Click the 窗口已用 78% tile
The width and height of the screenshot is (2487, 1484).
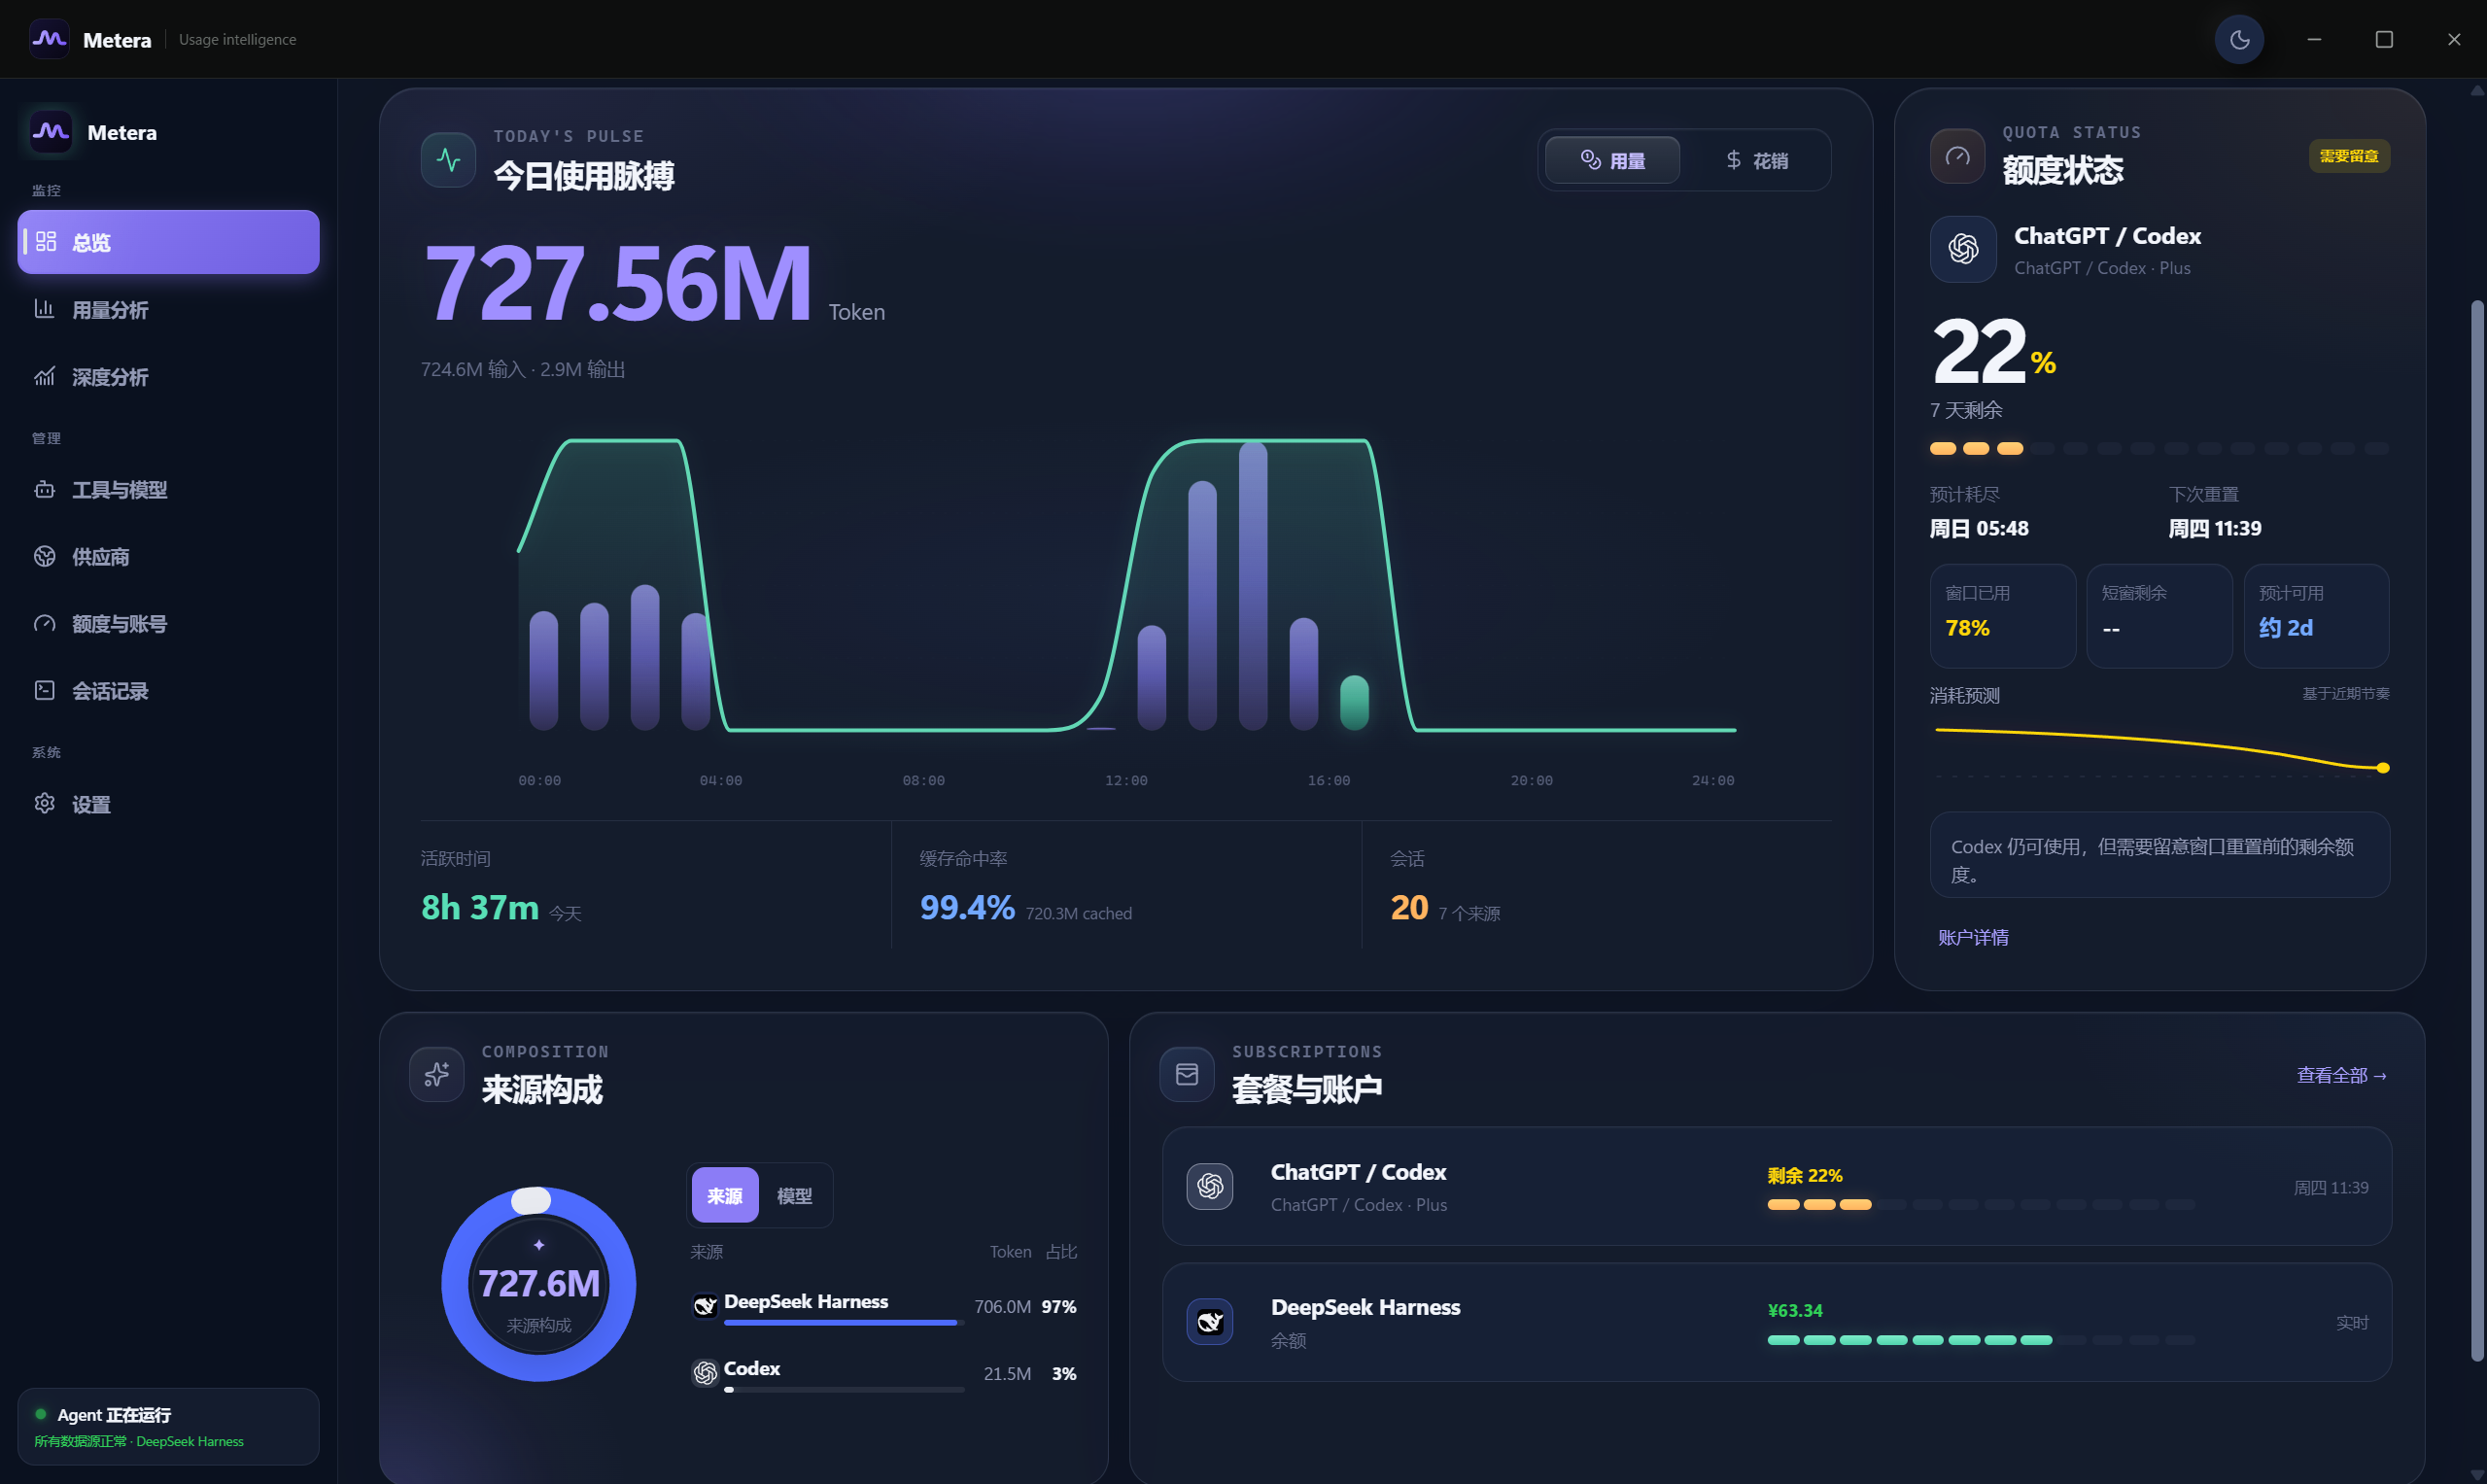click(2002, 616)
